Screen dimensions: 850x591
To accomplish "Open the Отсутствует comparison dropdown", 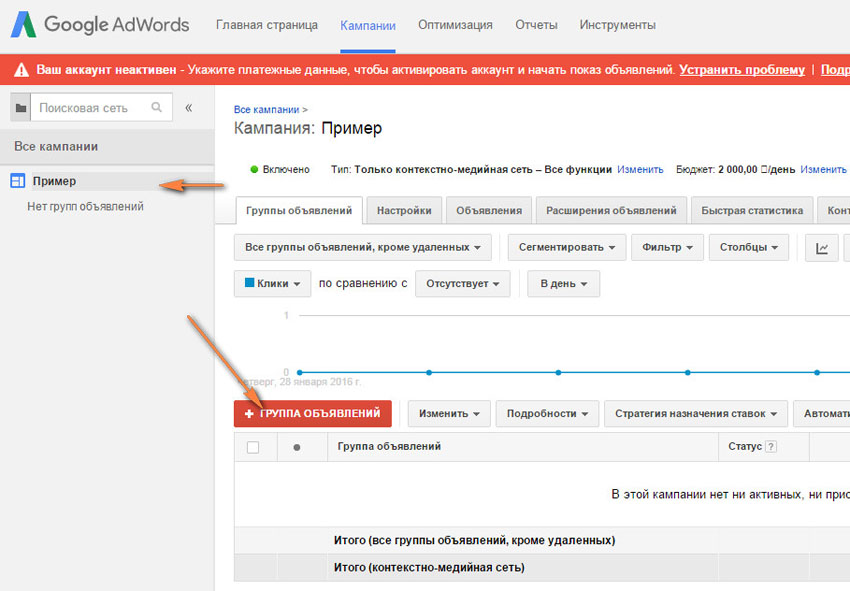I will click(462, 284).
